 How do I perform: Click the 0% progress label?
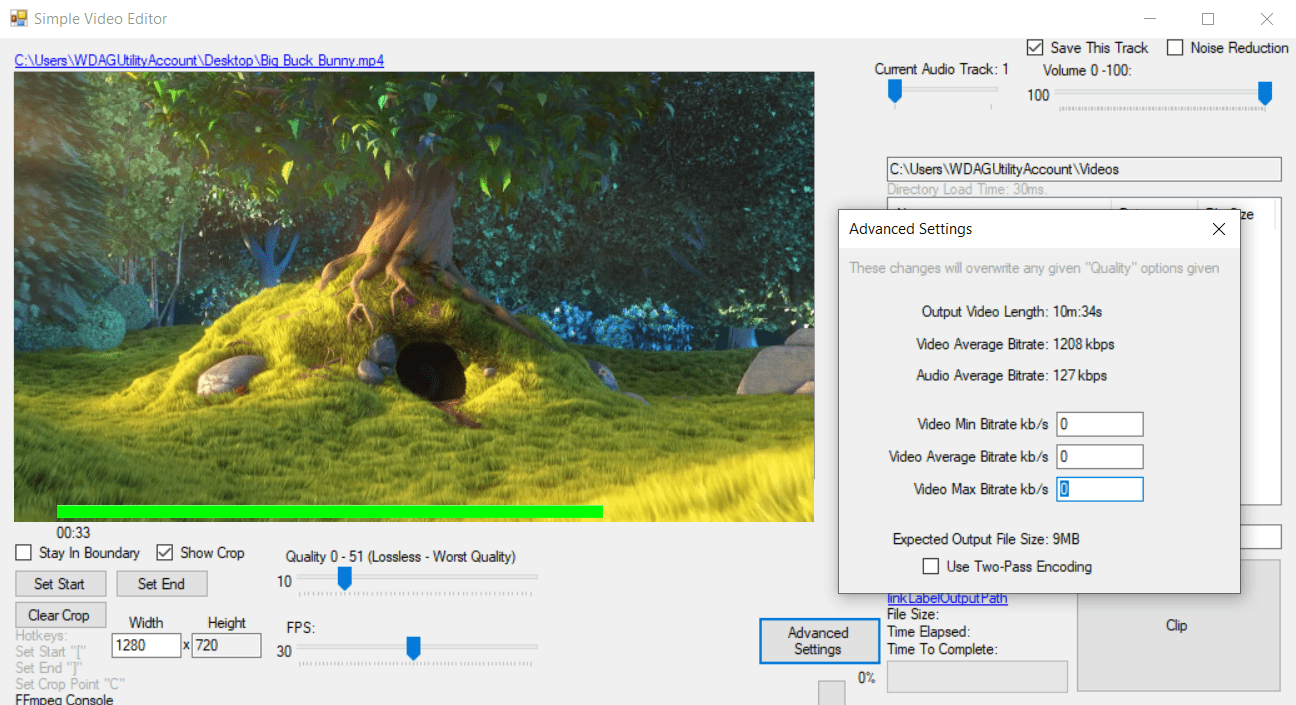click(866, 678)
